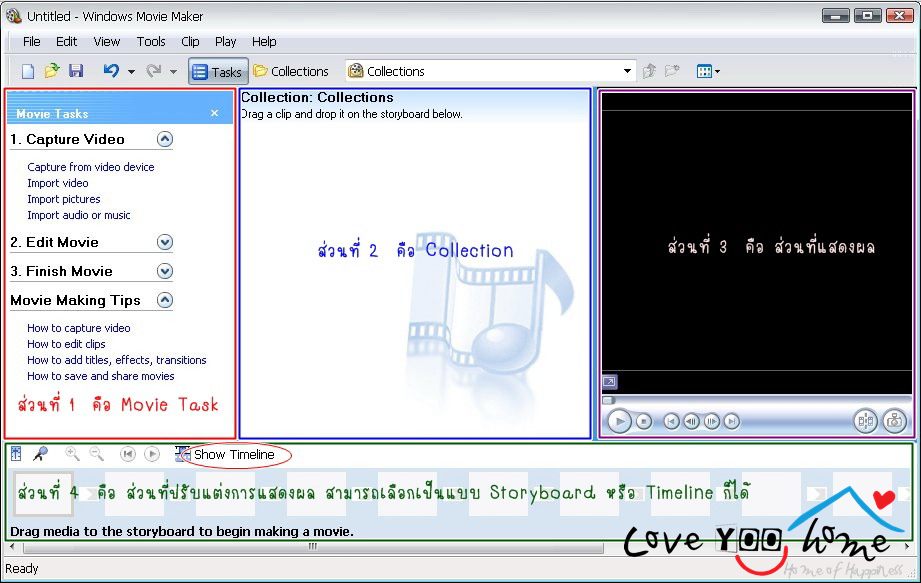Click Capture from video device link

[90, 167]
